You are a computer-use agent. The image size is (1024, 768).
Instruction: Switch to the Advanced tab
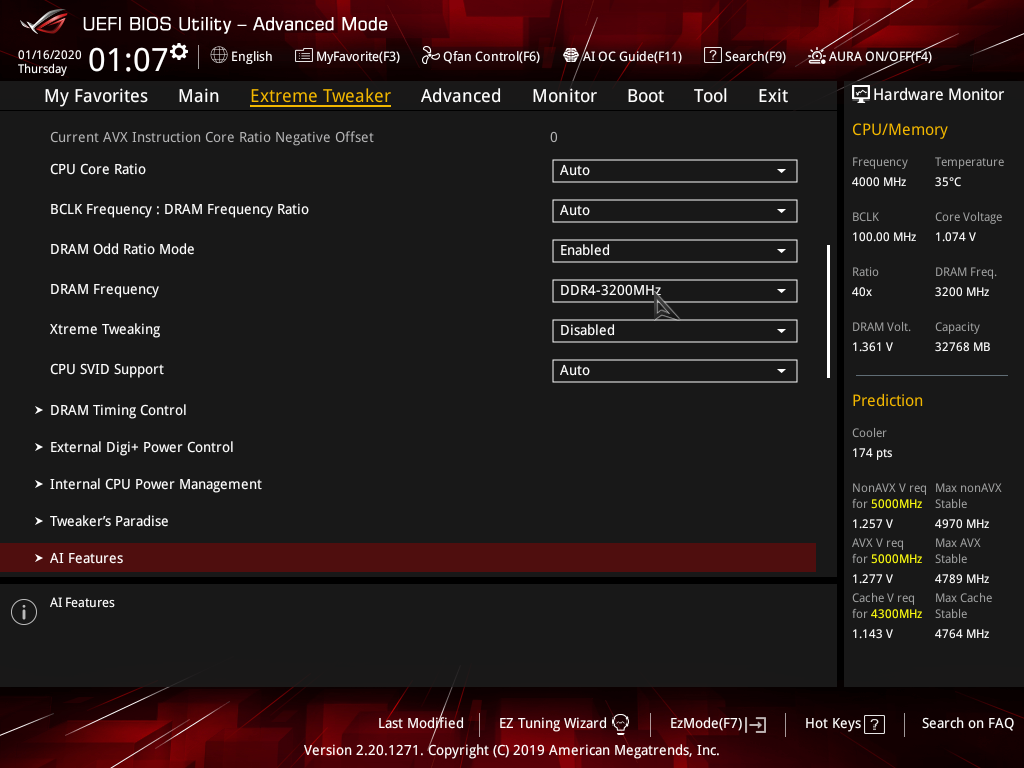tap(460, 96)
